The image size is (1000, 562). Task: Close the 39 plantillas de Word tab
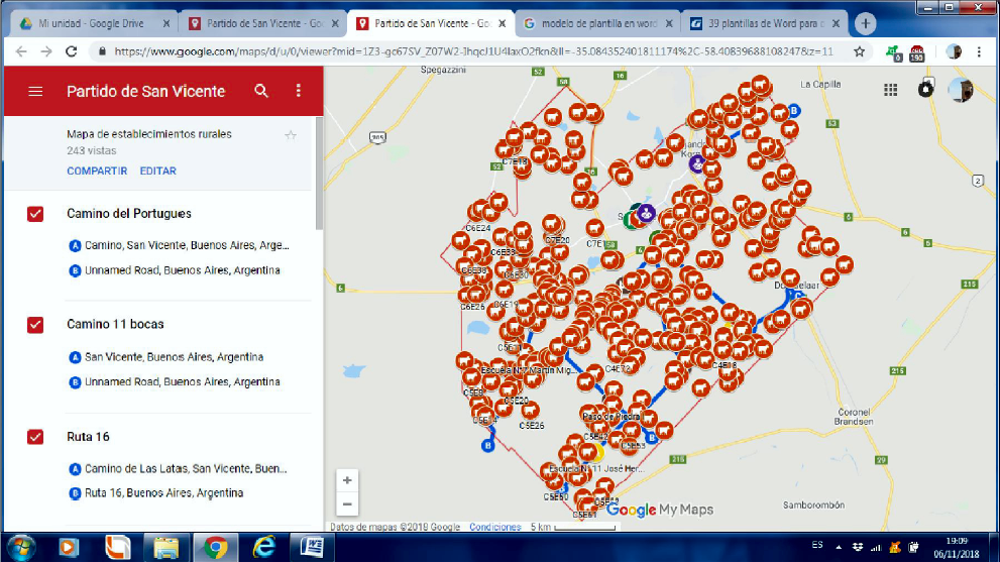[x=835, y=24]
